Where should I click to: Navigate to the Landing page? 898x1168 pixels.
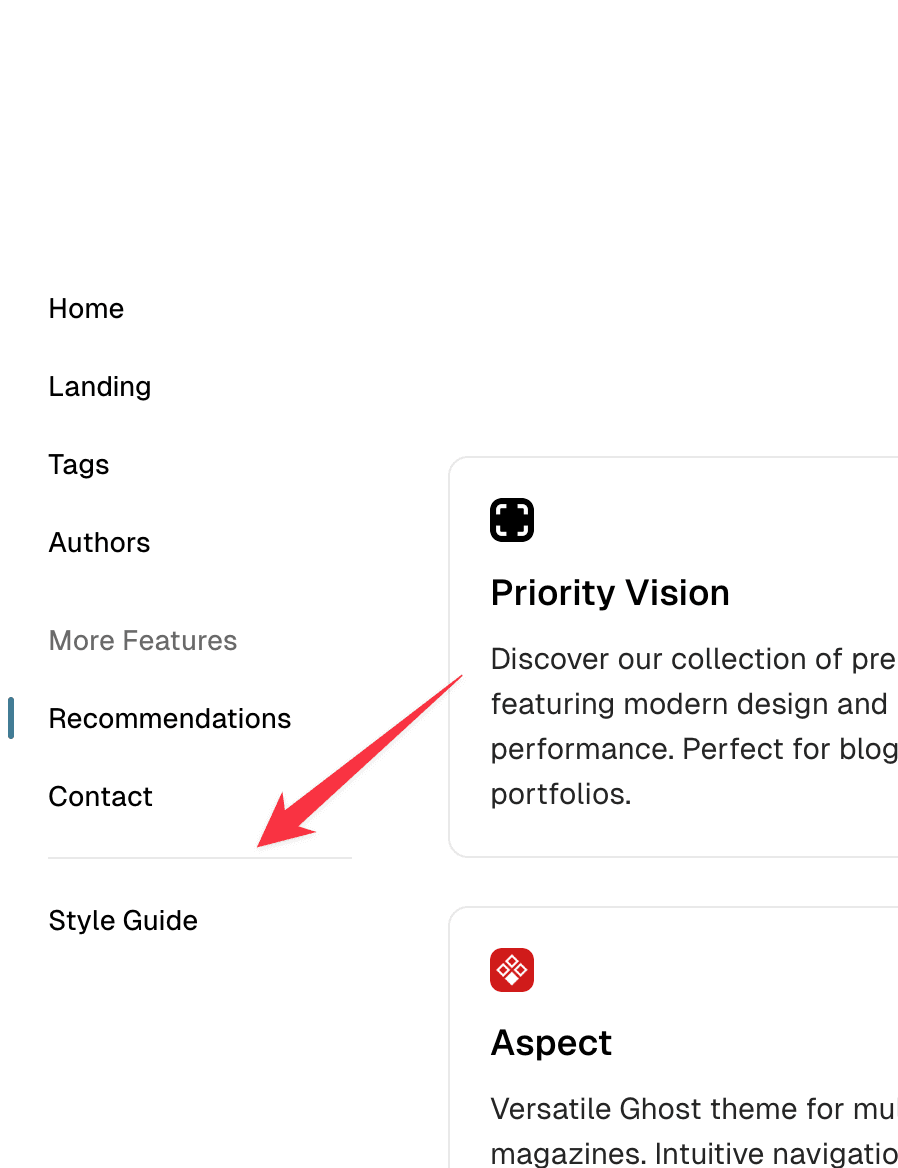coord(99,387)
